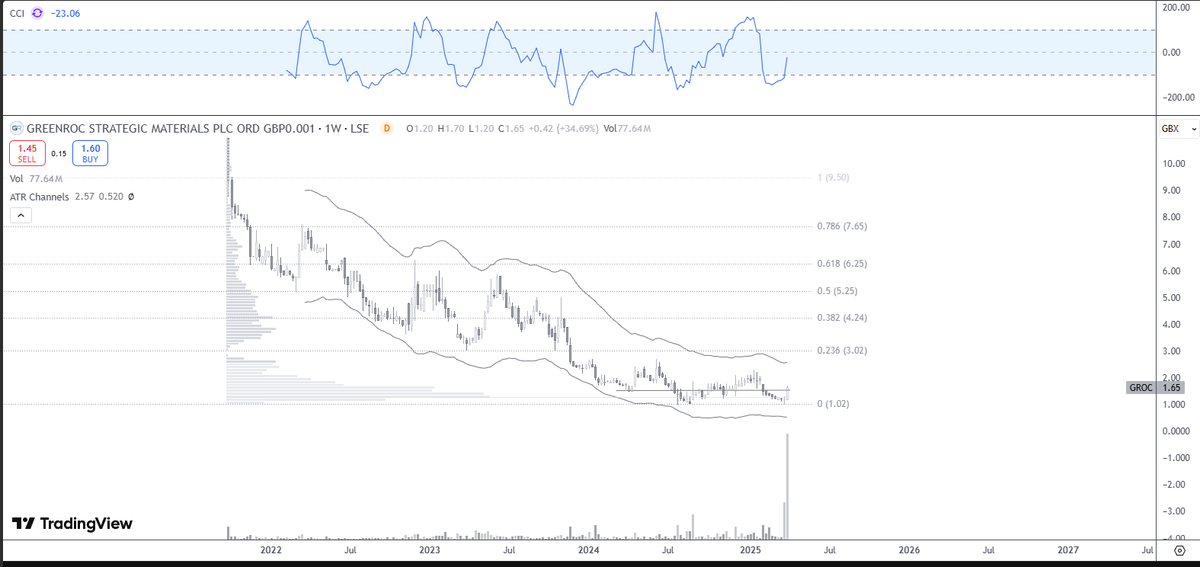
Task: Click the 2027 label on time axis
Action: (x=1068, y=550)
